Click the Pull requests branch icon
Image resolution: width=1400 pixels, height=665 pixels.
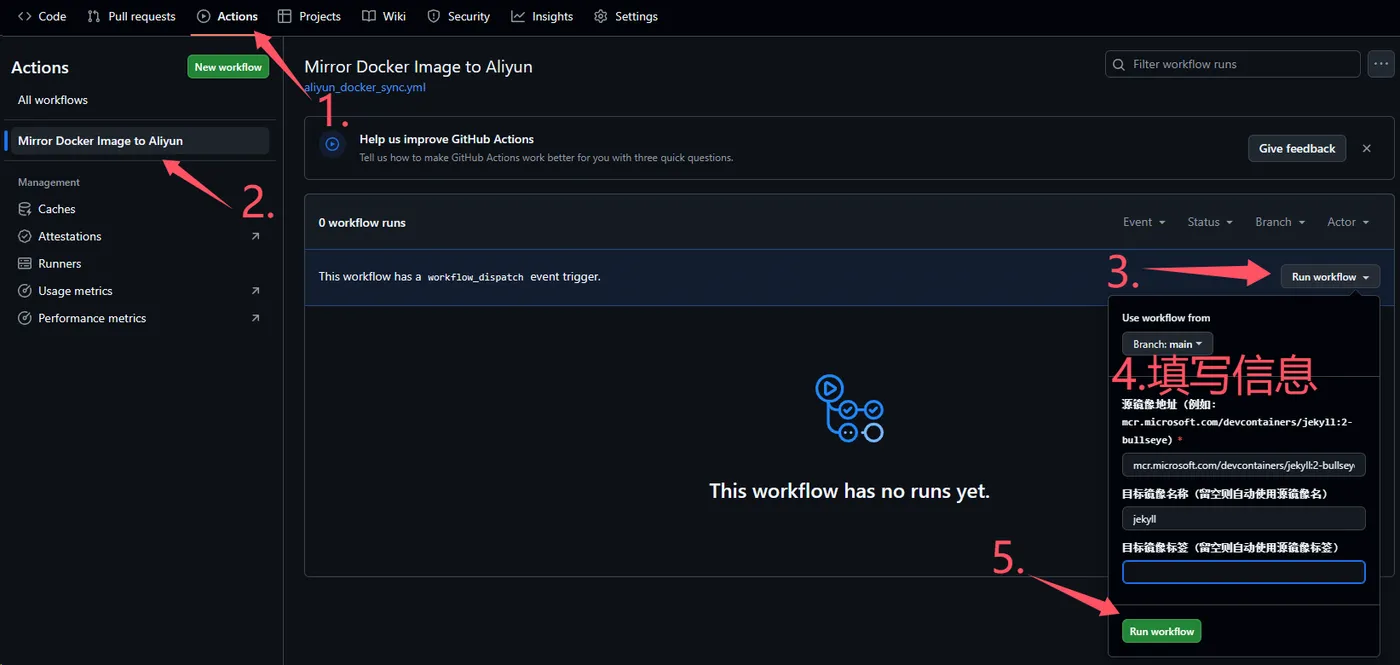(94, 16)
